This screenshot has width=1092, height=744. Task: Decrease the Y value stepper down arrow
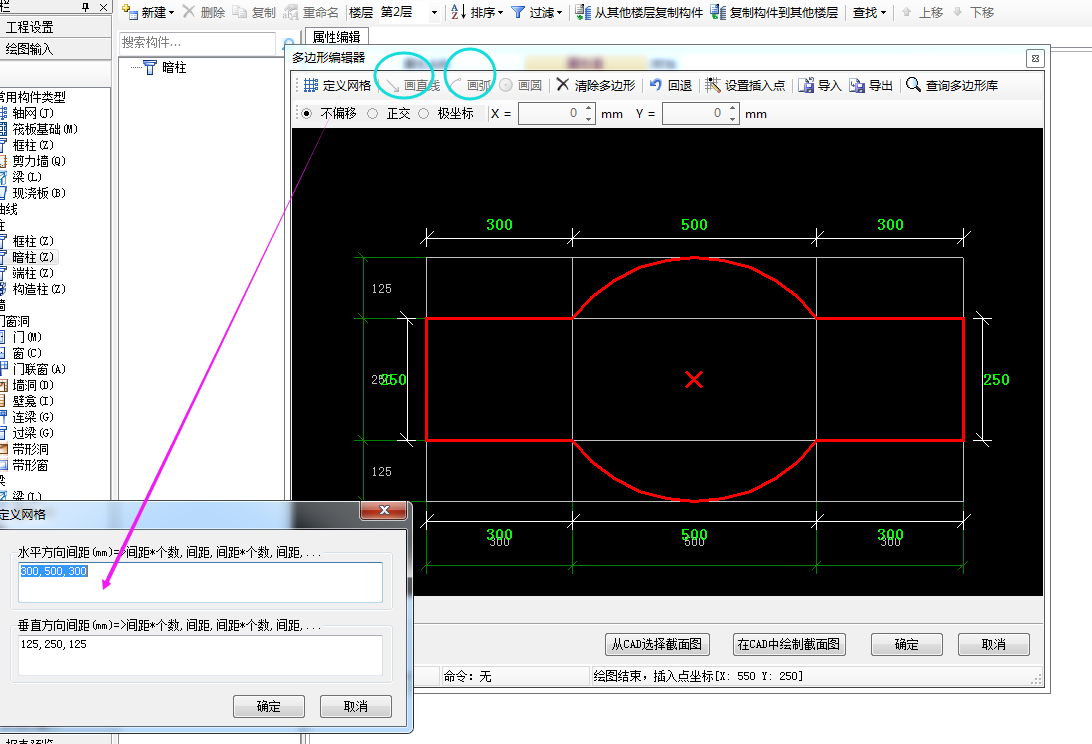coord(733,119)
